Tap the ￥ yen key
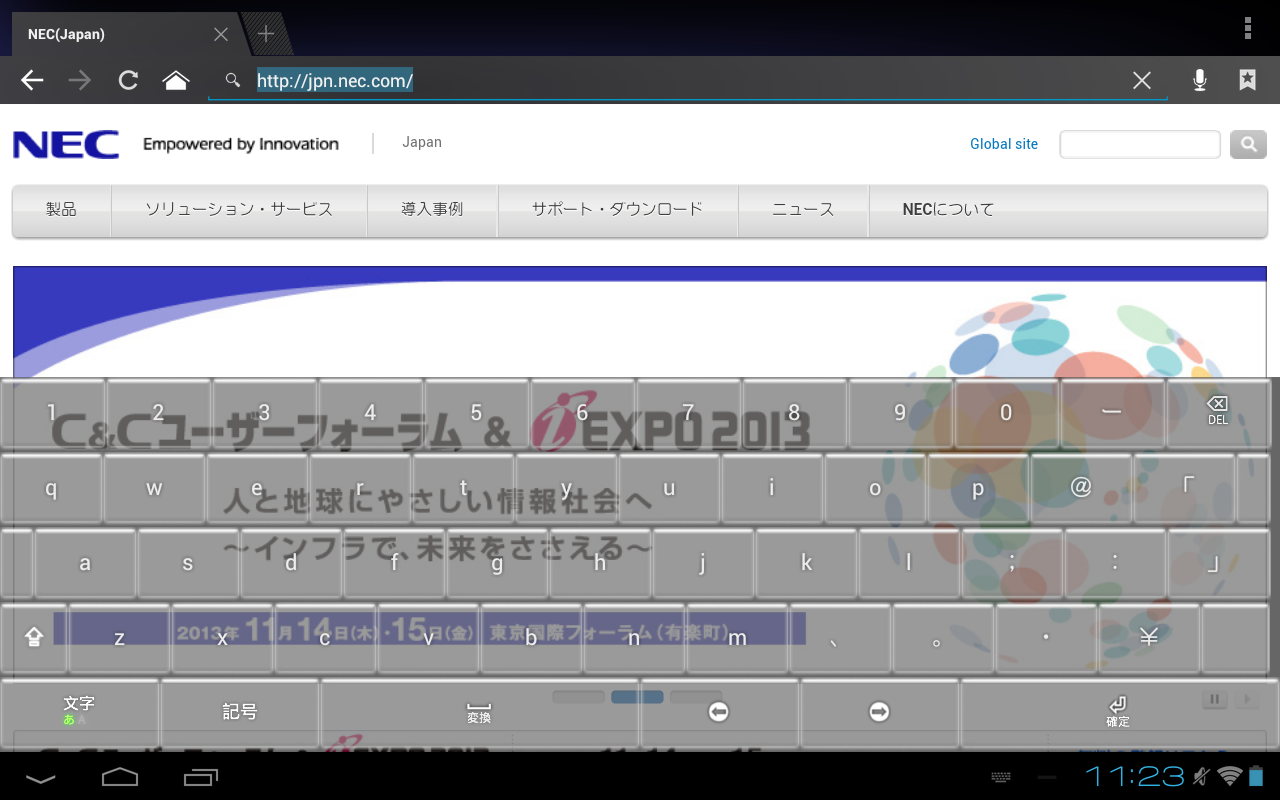The width and height of the screenshot is (1280, 800). point(1149,638)
